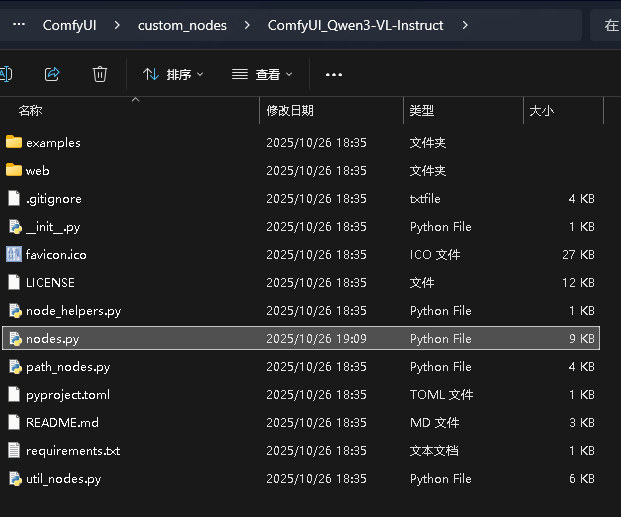Viewport: 621px width, 517px height.
Task: Select the pyproject.toml file icon
Action: 14,395
